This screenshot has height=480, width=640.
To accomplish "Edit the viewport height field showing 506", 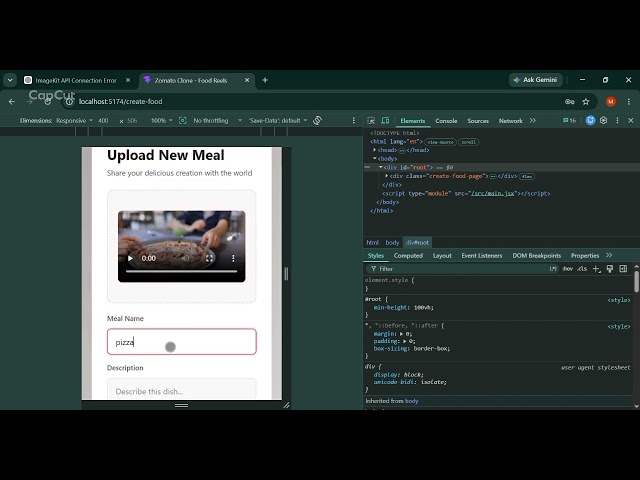I will [x=133, y=120].
